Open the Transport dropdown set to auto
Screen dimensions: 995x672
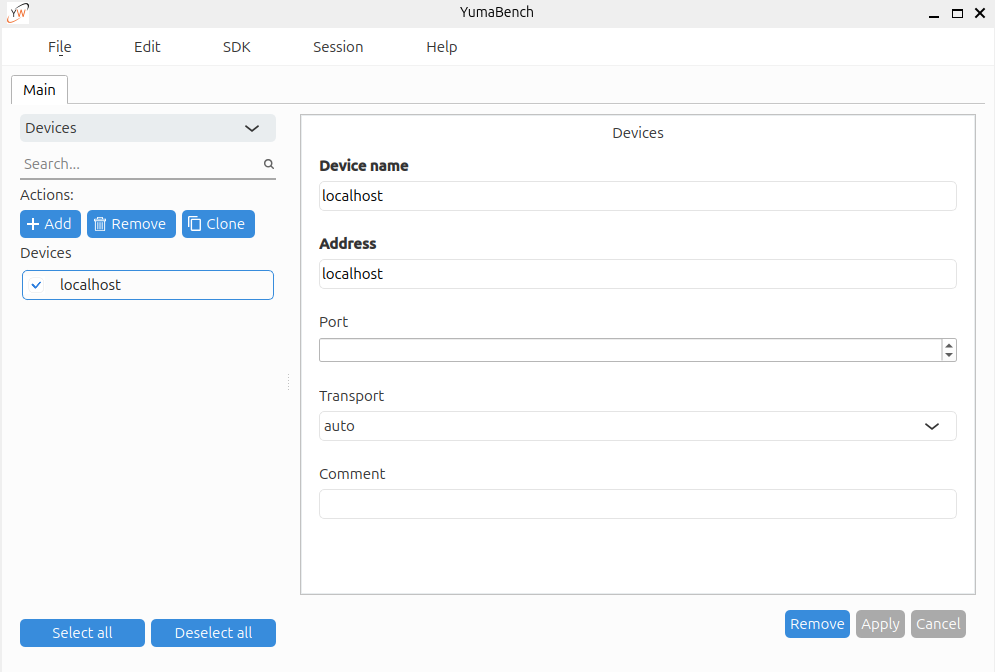point(638,426)
